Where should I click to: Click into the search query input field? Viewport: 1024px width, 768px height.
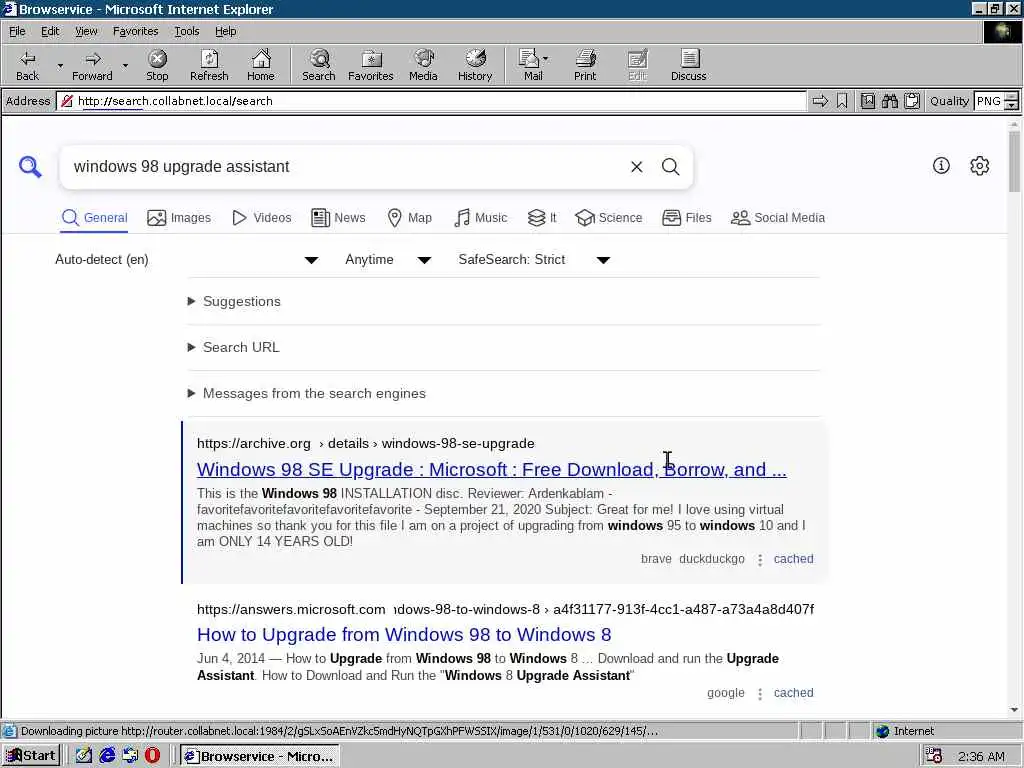tap(346, 167)
